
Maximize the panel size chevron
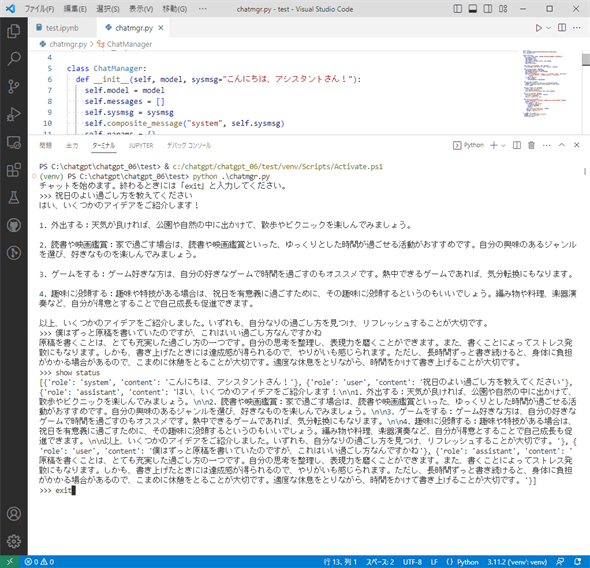(561, 145)
